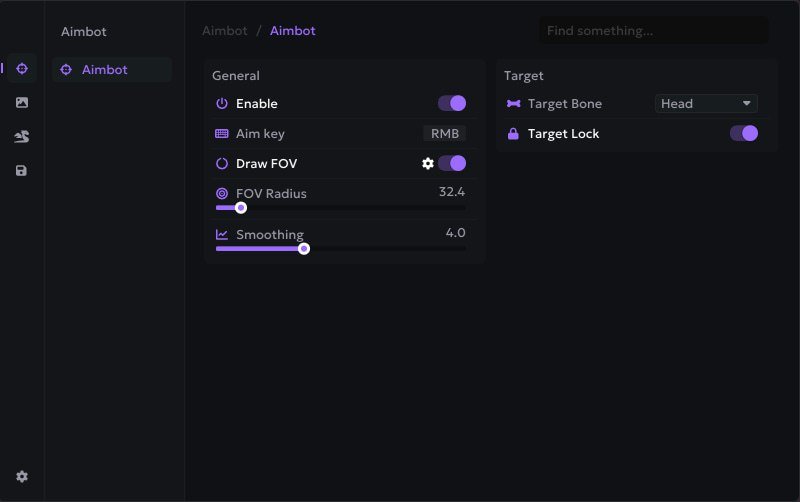Screen dimensions: 800x502
Task: Click the Find something search field
Action: [x=654, y=31]
